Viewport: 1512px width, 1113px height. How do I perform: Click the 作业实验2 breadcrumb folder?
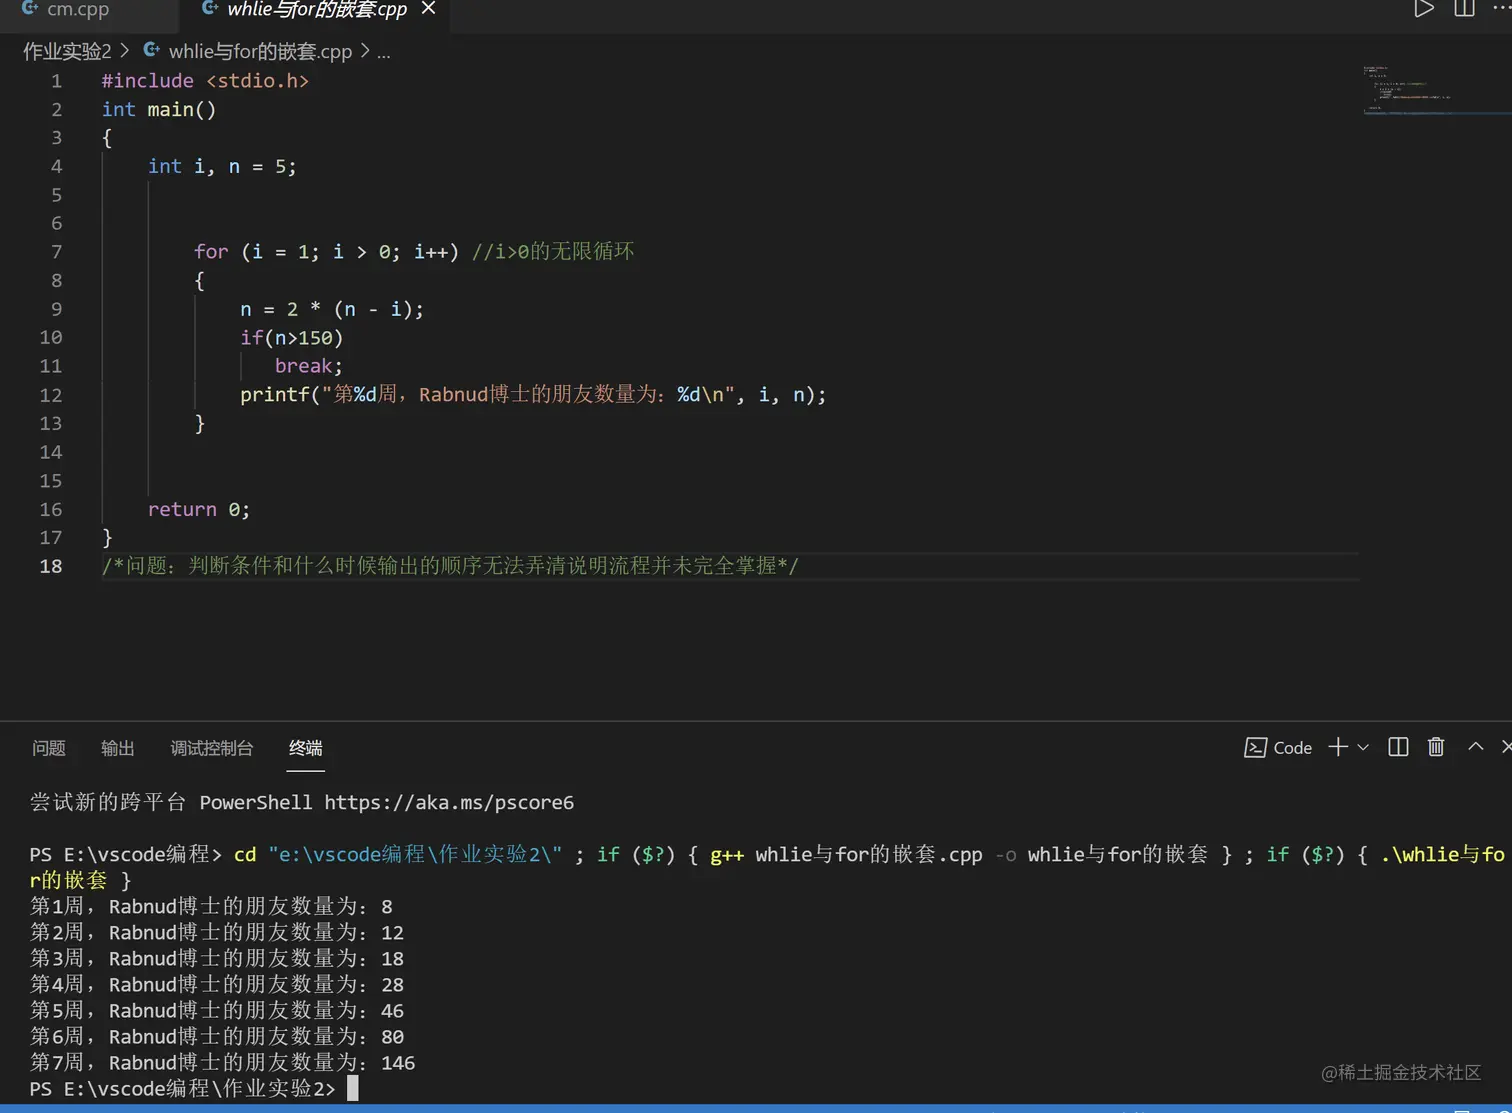coord(67,51)
